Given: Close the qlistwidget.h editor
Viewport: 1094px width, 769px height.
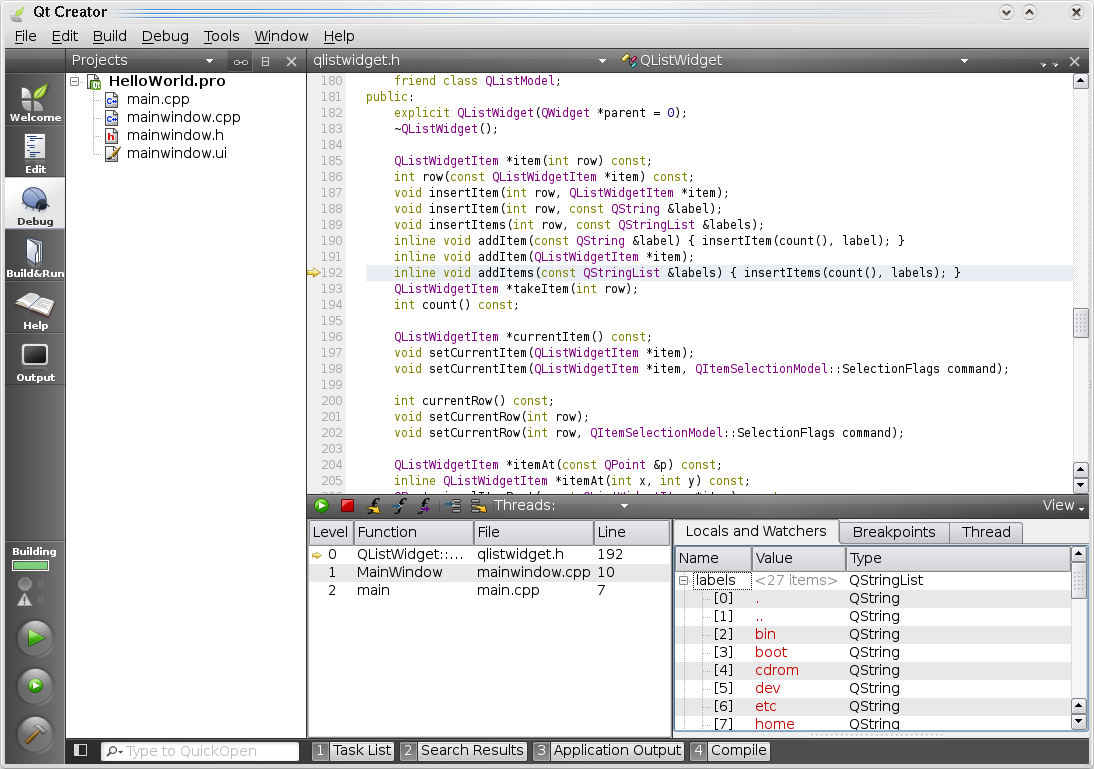Looking at the screenshot, I should (x=1075, y=61).
